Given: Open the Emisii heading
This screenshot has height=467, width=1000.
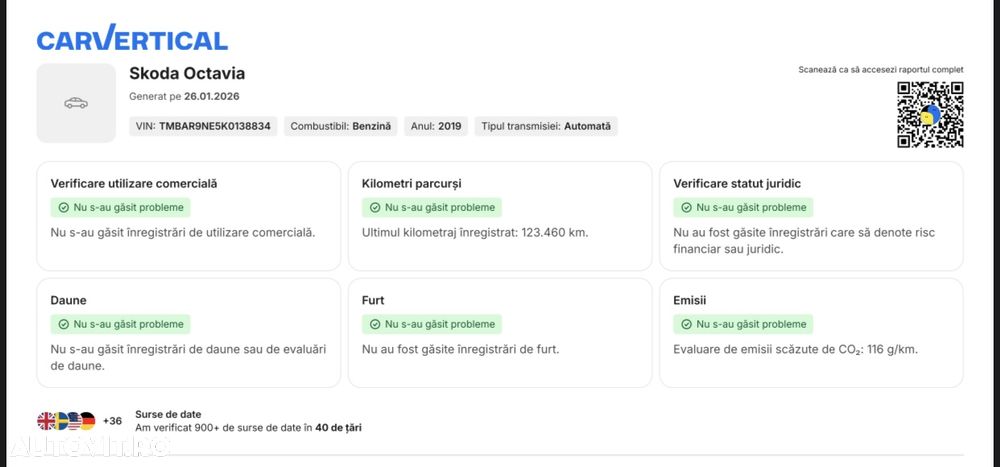Looking at the screenshot, I should [x=689, y=300].
